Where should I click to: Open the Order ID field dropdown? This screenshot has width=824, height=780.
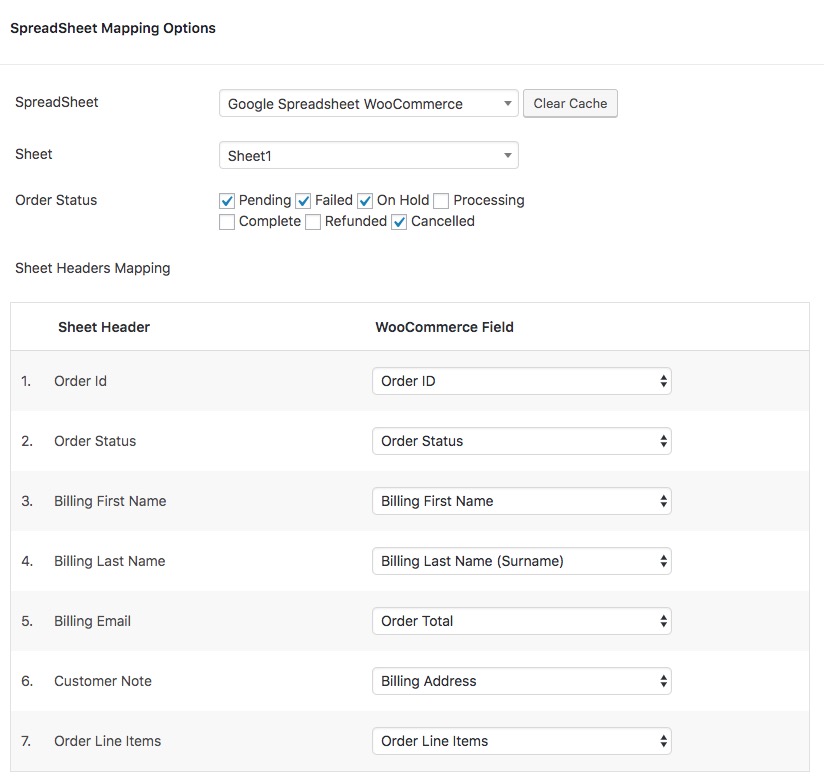click(x=521, y=381)
